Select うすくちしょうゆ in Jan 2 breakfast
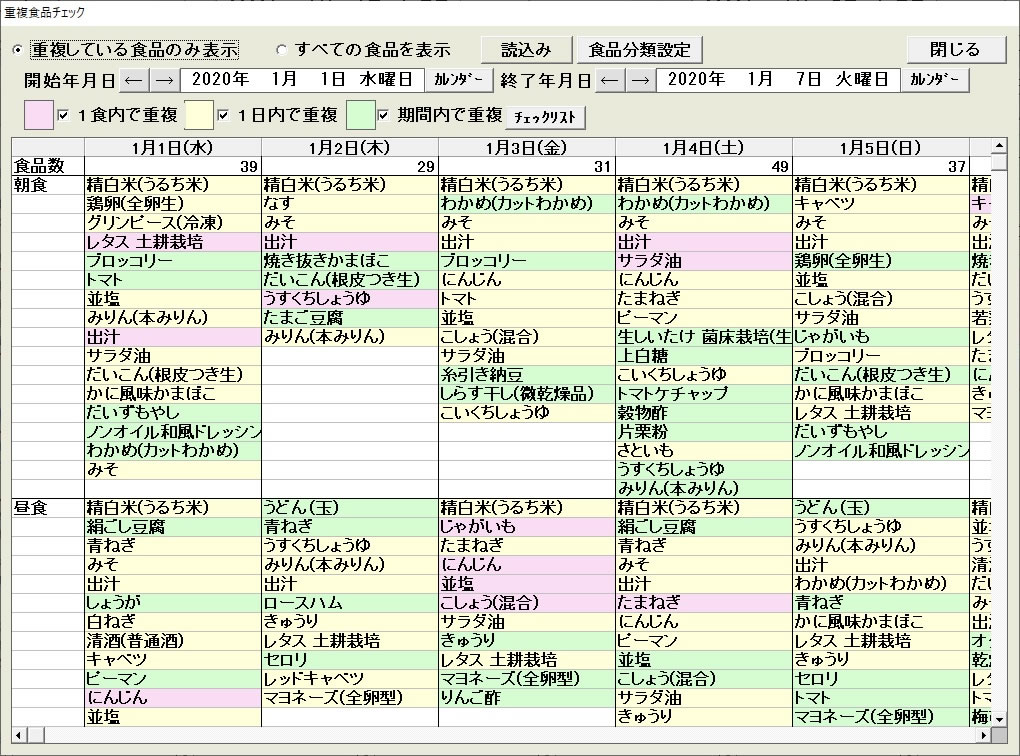This screenshot has height=756, width=1020. [x=350, y=299]
